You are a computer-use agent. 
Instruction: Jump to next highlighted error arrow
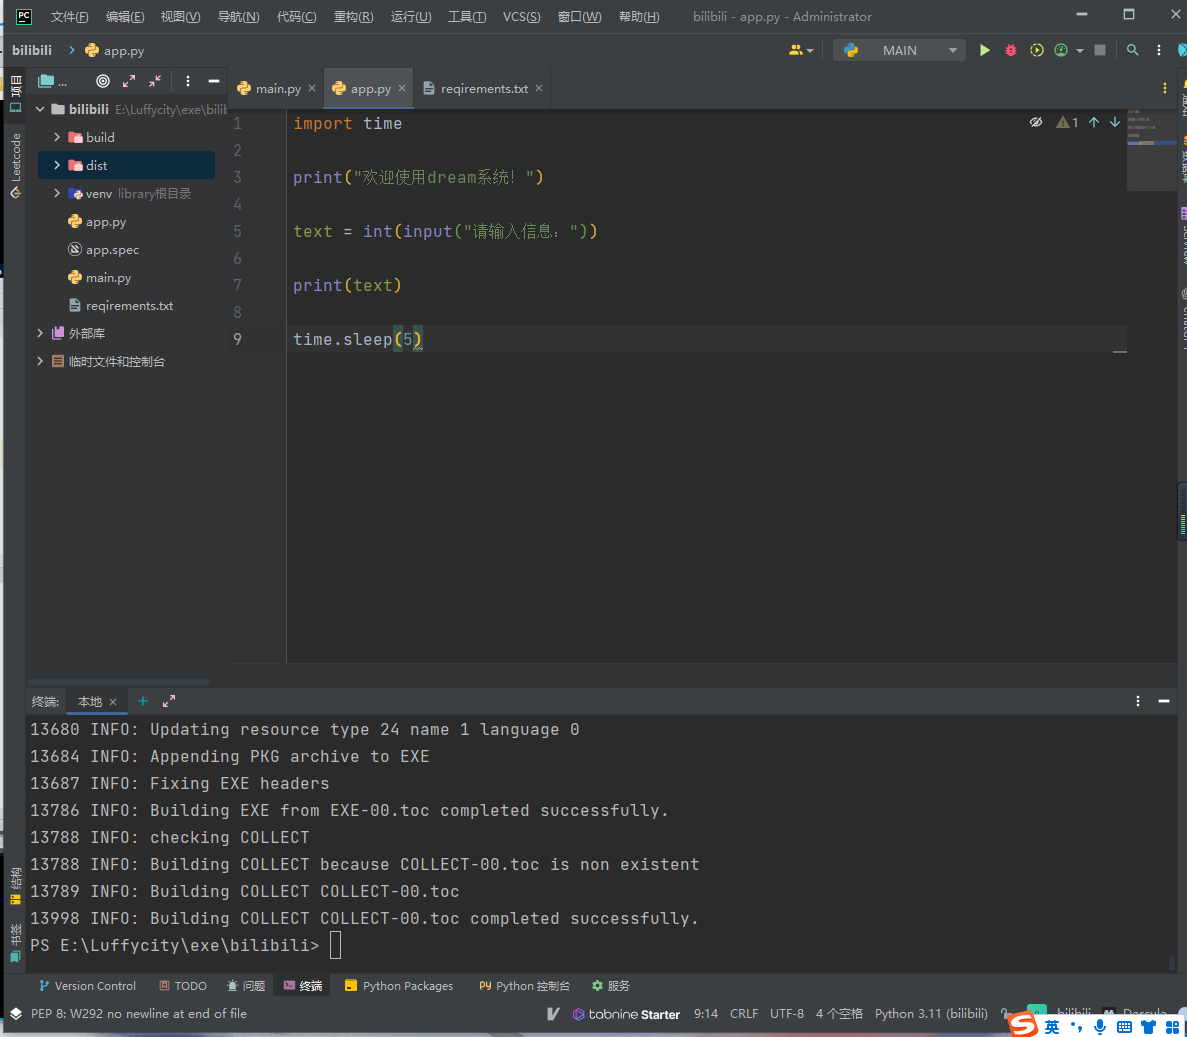(1115, 122)
